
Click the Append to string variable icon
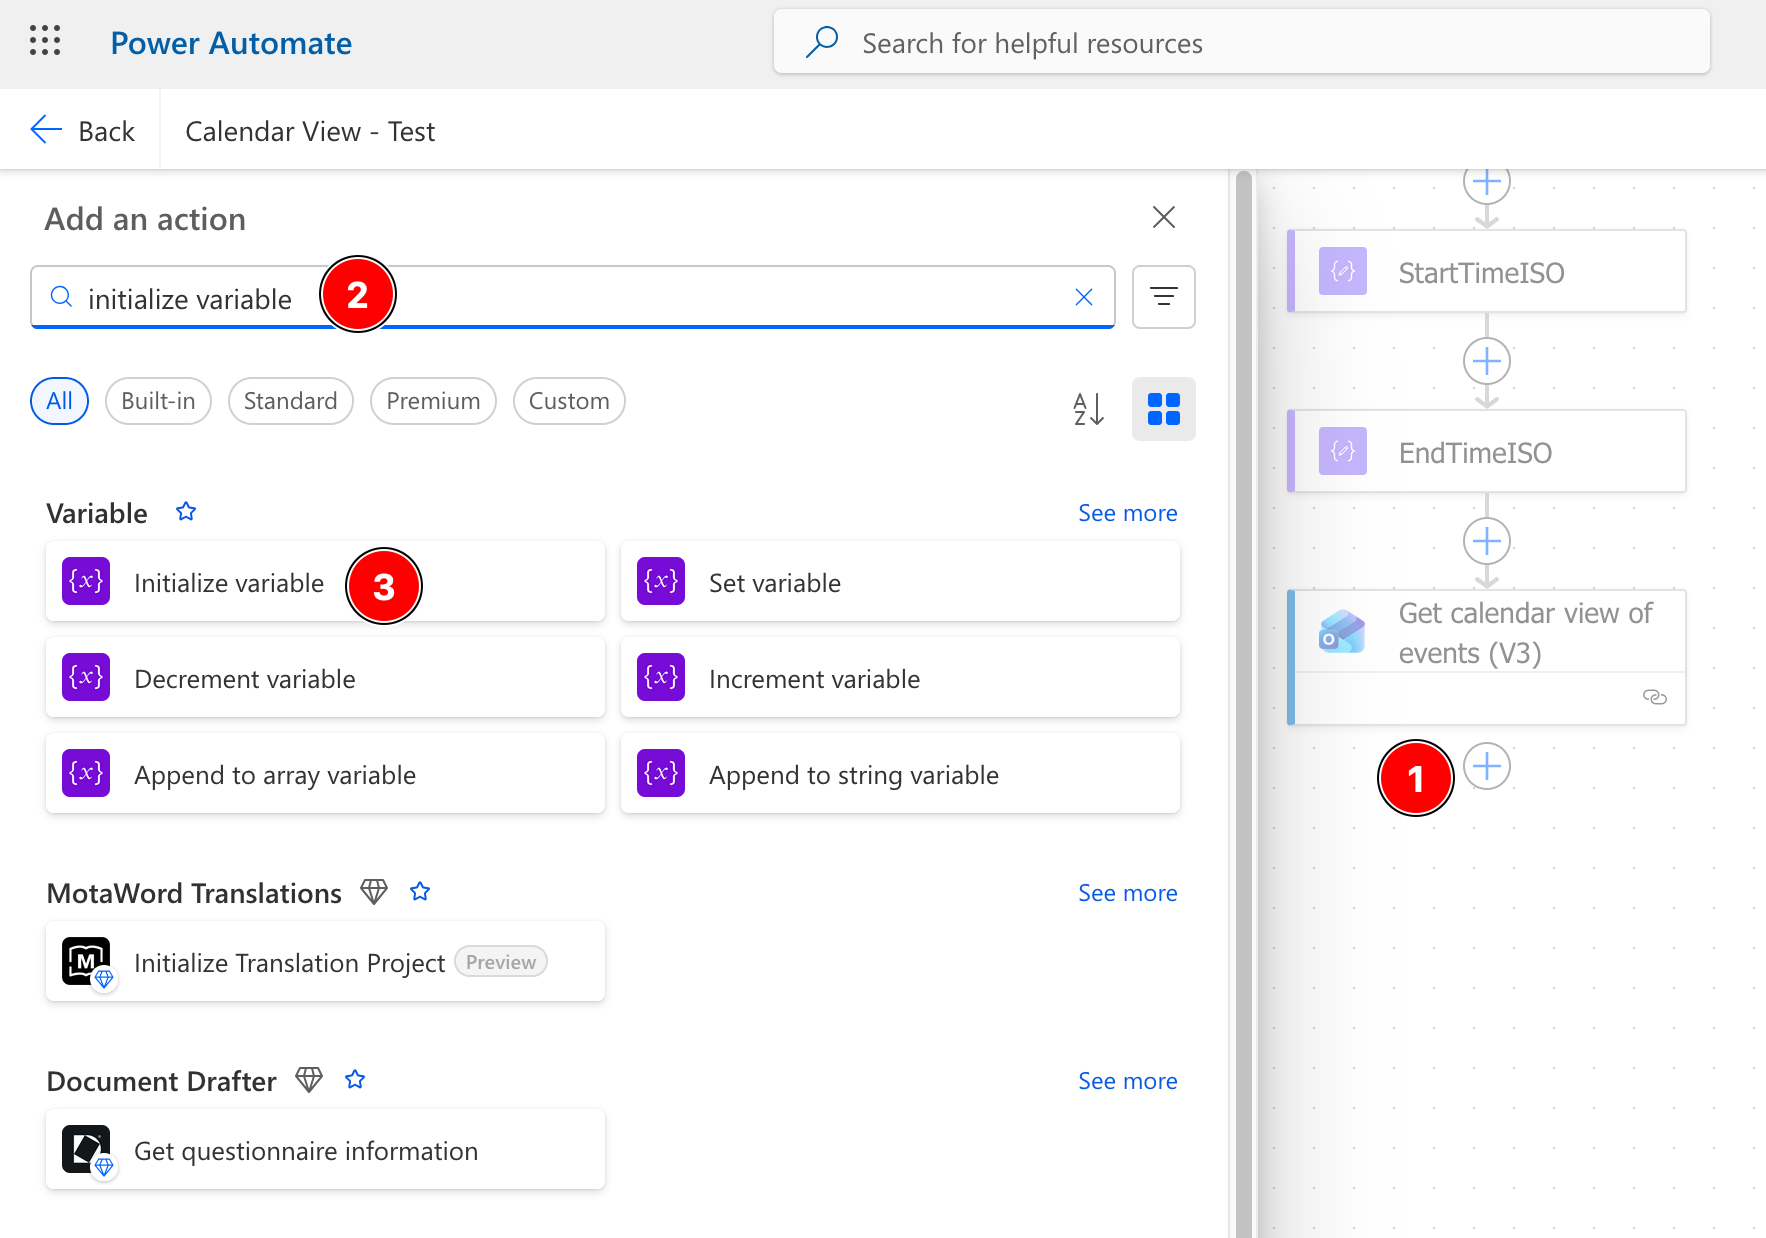pyautogui.click(x=661, y=773)
